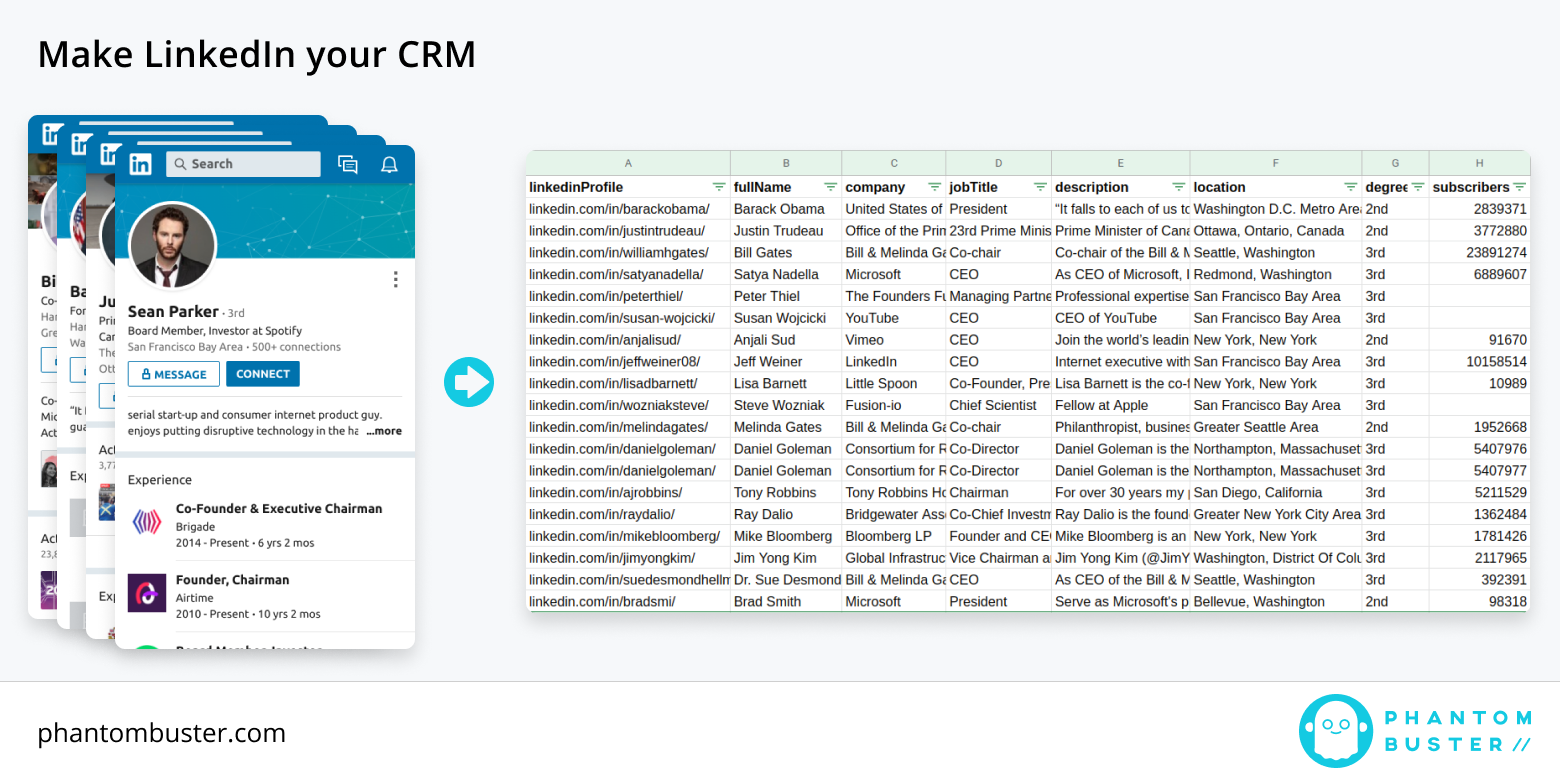Open filter dropdown for jobTitle column
This screenshot has width=1560, height=780.
[1040, 187]
